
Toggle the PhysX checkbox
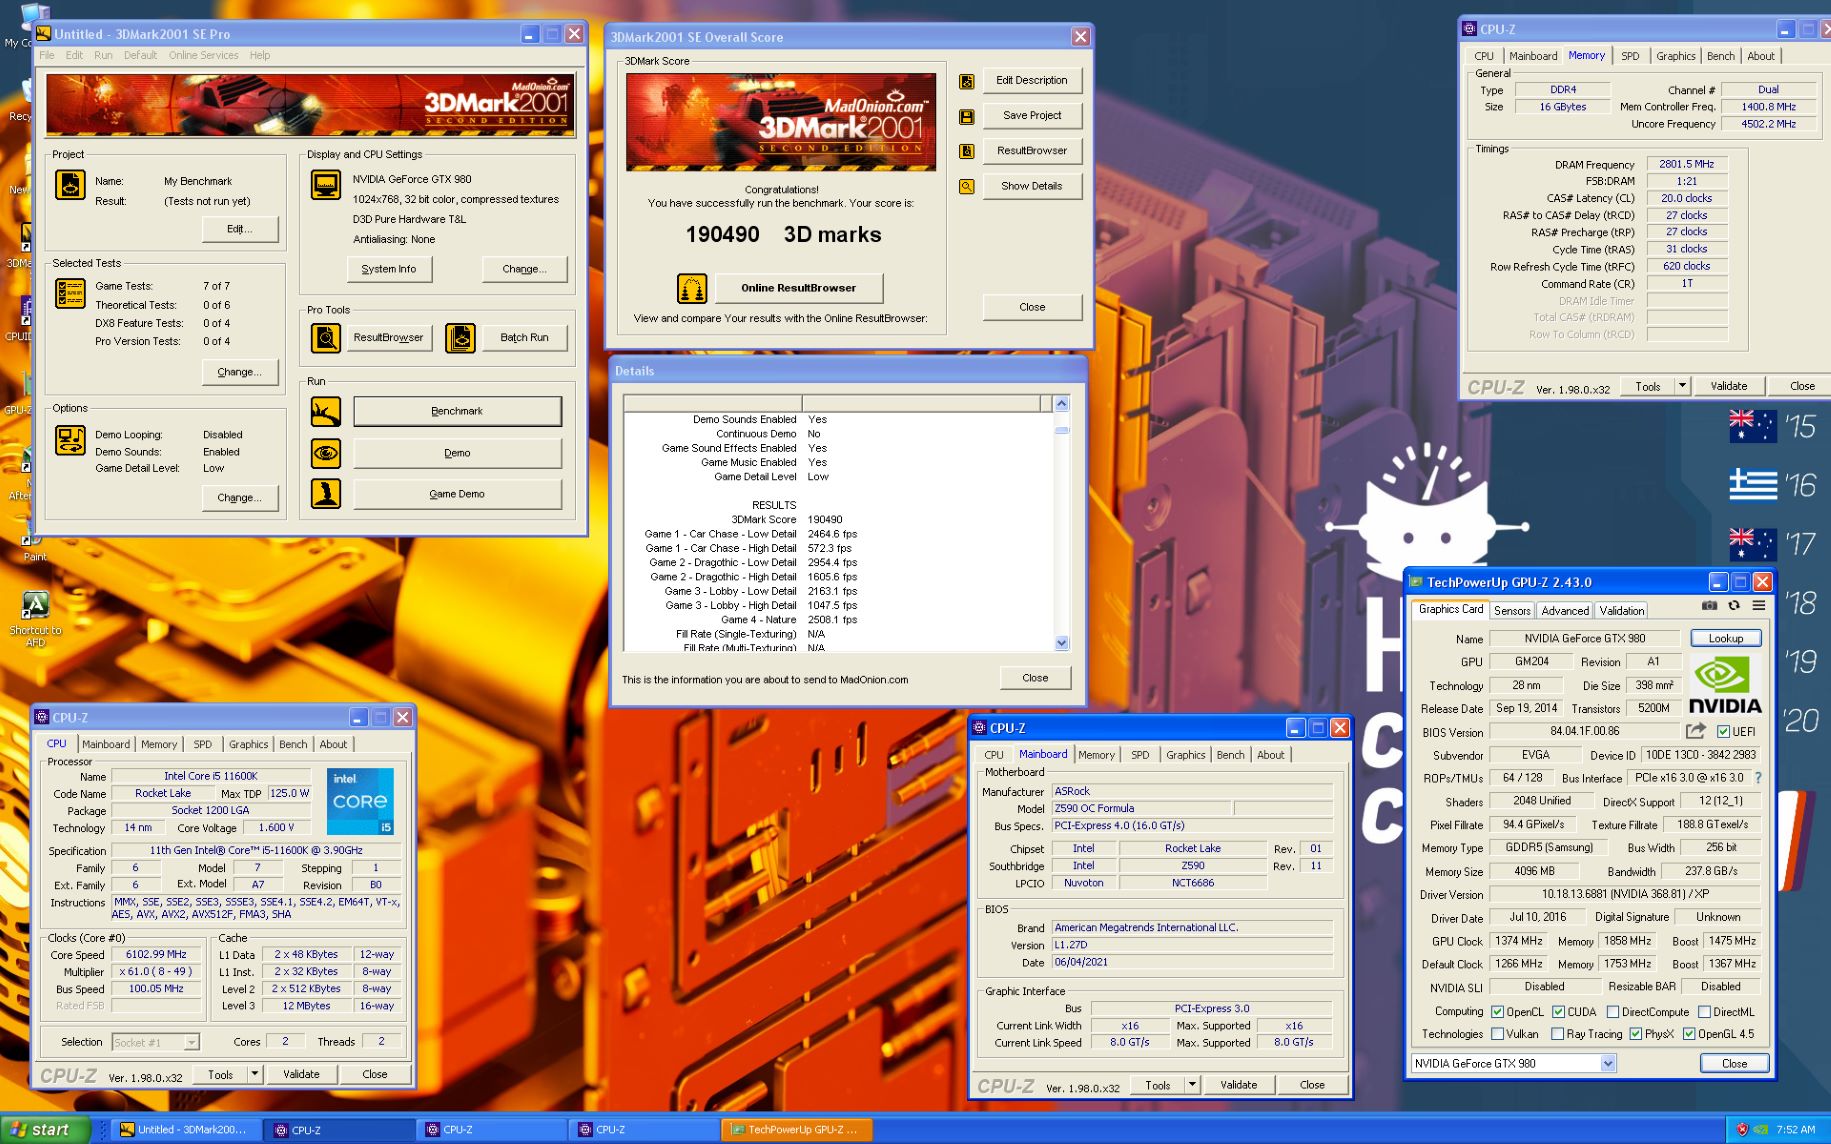pyautogui.click(x=1636, y=1034)
